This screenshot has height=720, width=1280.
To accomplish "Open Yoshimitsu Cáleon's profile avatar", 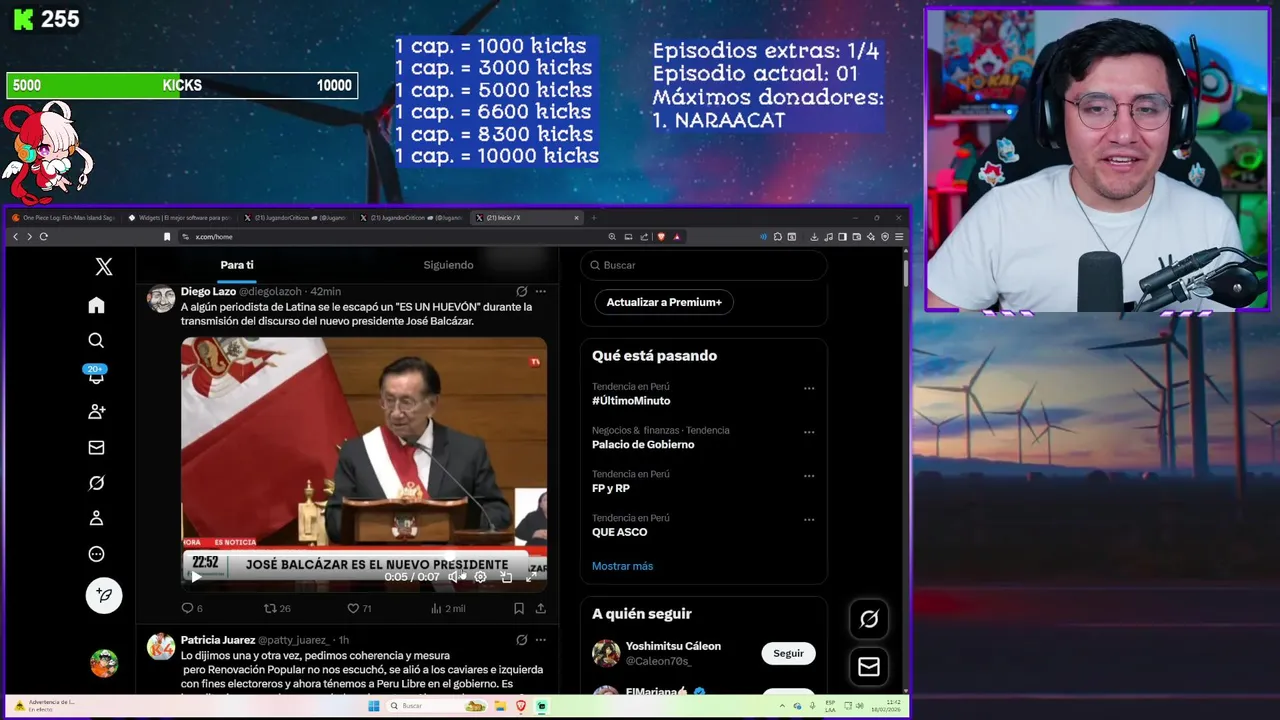I will click(x=606, y=653).
